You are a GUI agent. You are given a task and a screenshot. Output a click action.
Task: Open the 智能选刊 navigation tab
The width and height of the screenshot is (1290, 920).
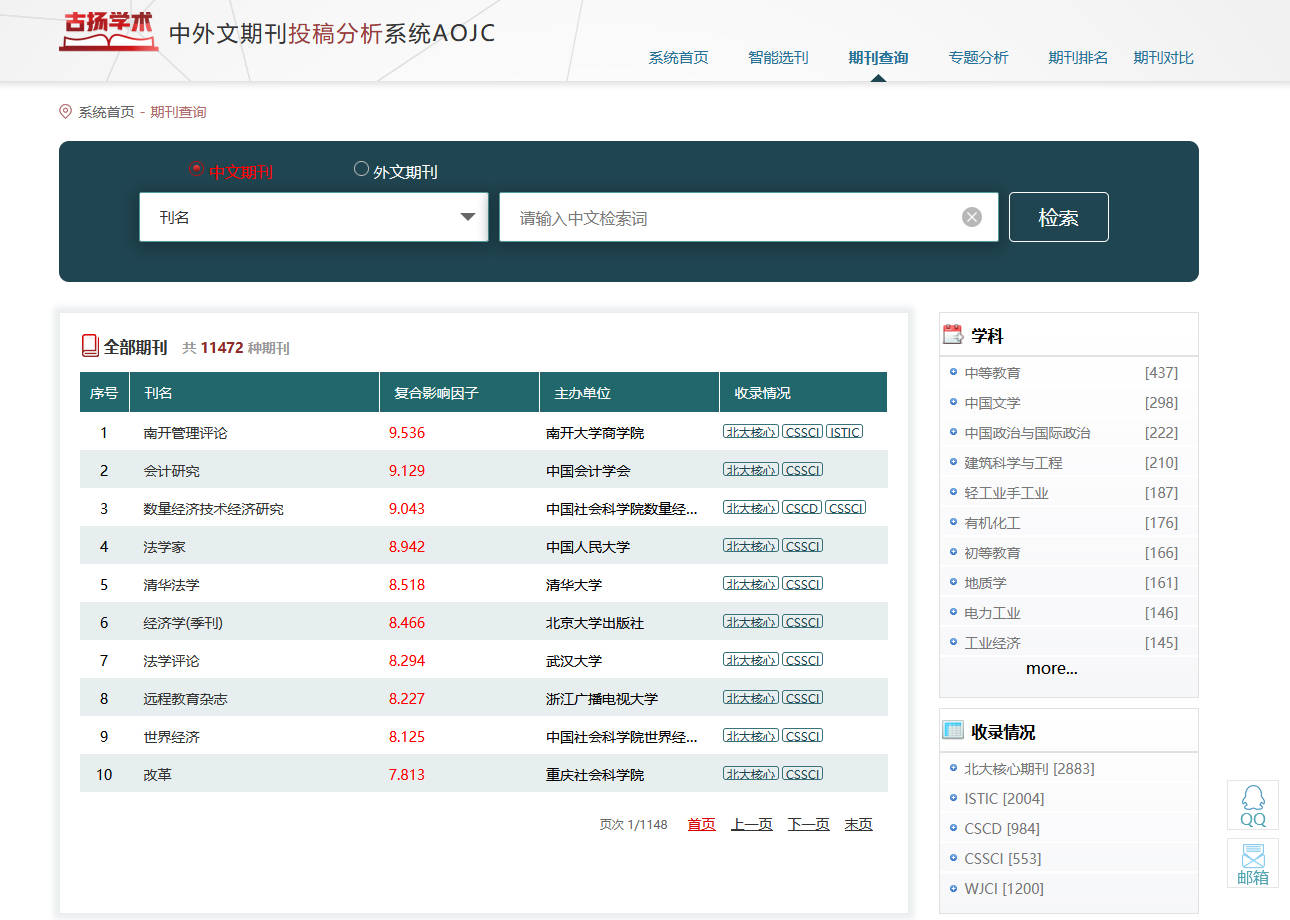coord(777,58)
